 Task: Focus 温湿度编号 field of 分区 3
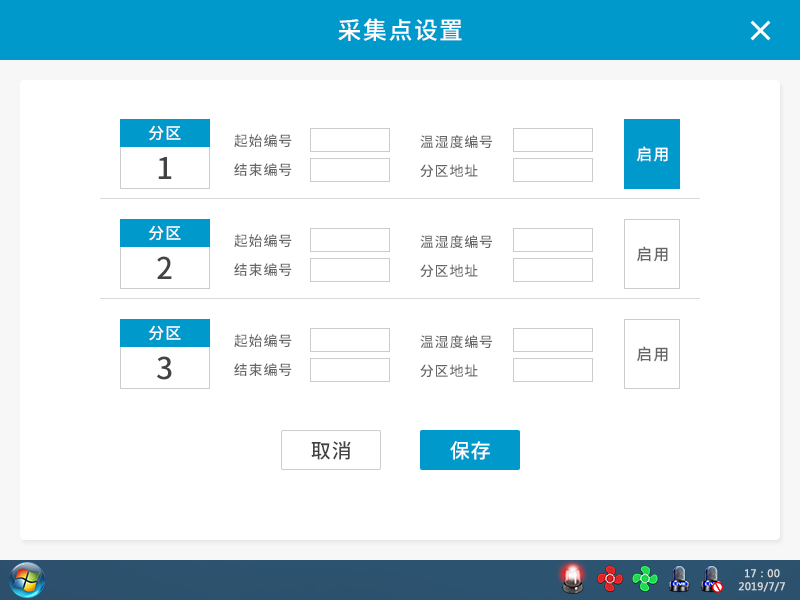553,340
